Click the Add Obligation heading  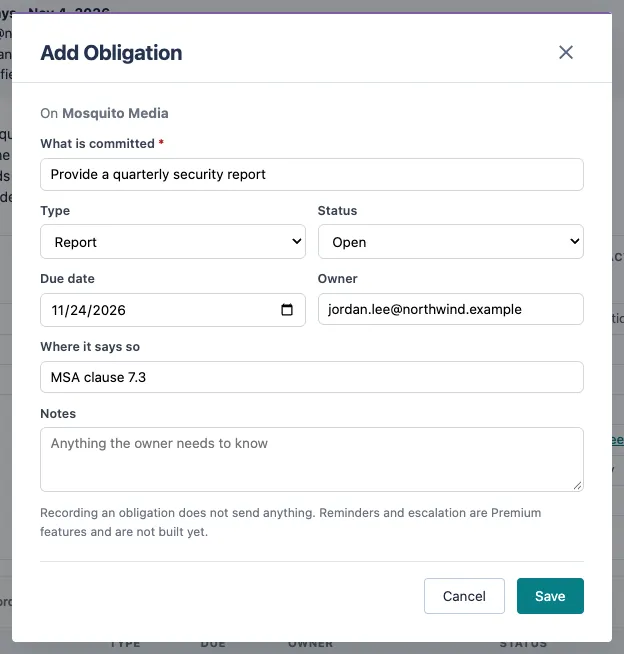[111, 53]
